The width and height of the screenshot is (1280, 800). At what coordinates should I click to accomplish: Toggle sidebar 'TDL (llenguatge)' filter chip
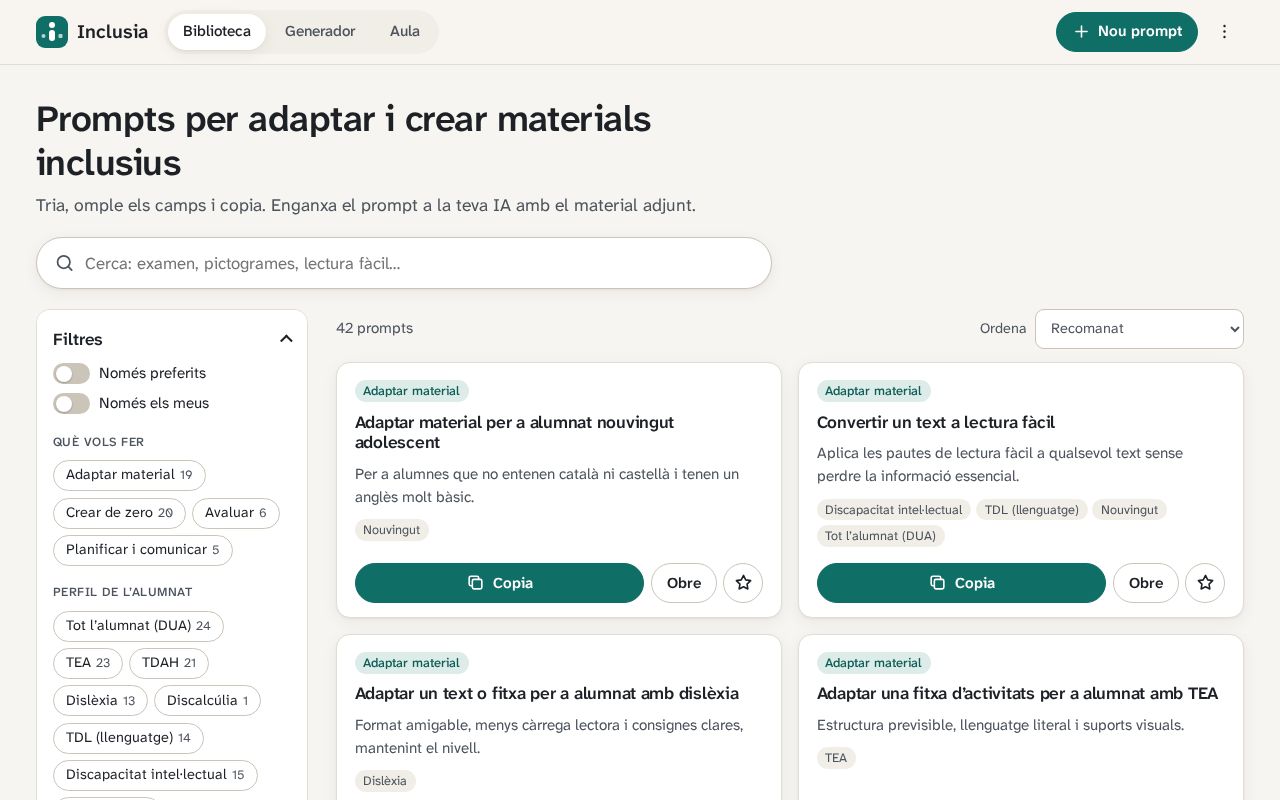click(x=128, y=738)
